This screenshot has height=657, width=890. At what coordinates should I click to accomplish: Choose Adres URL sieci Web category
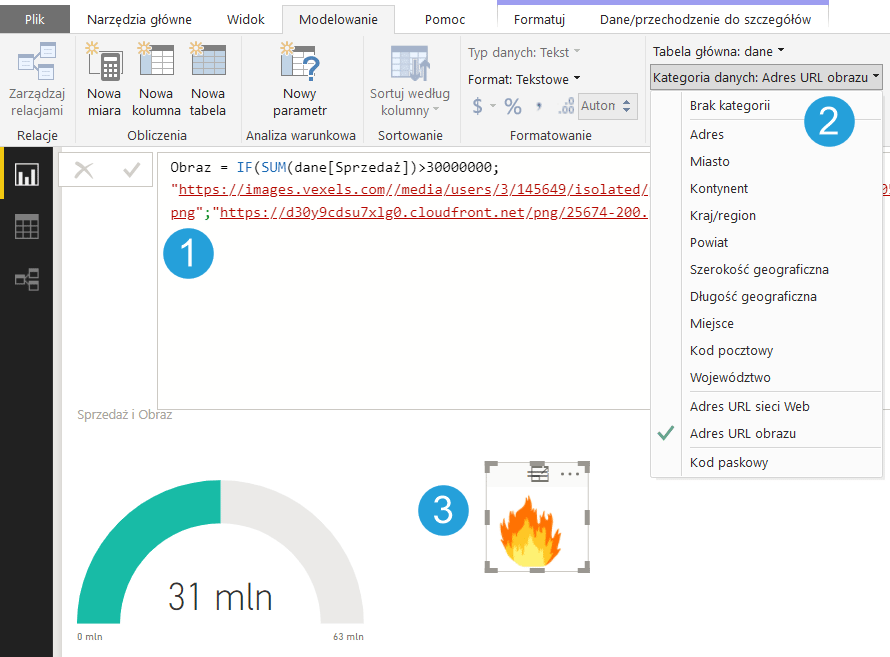(749, 407)
